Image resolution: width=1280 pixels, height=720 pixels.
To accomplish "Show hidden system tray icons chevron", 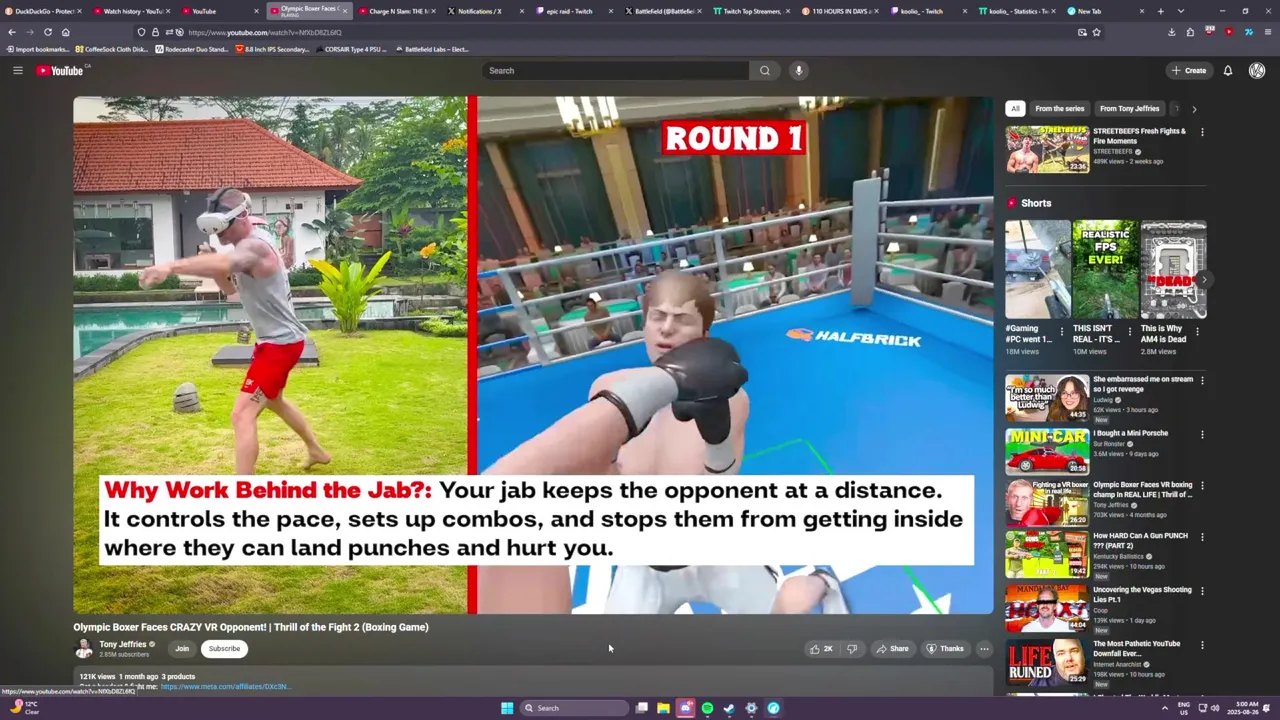I will point(1164,708).
